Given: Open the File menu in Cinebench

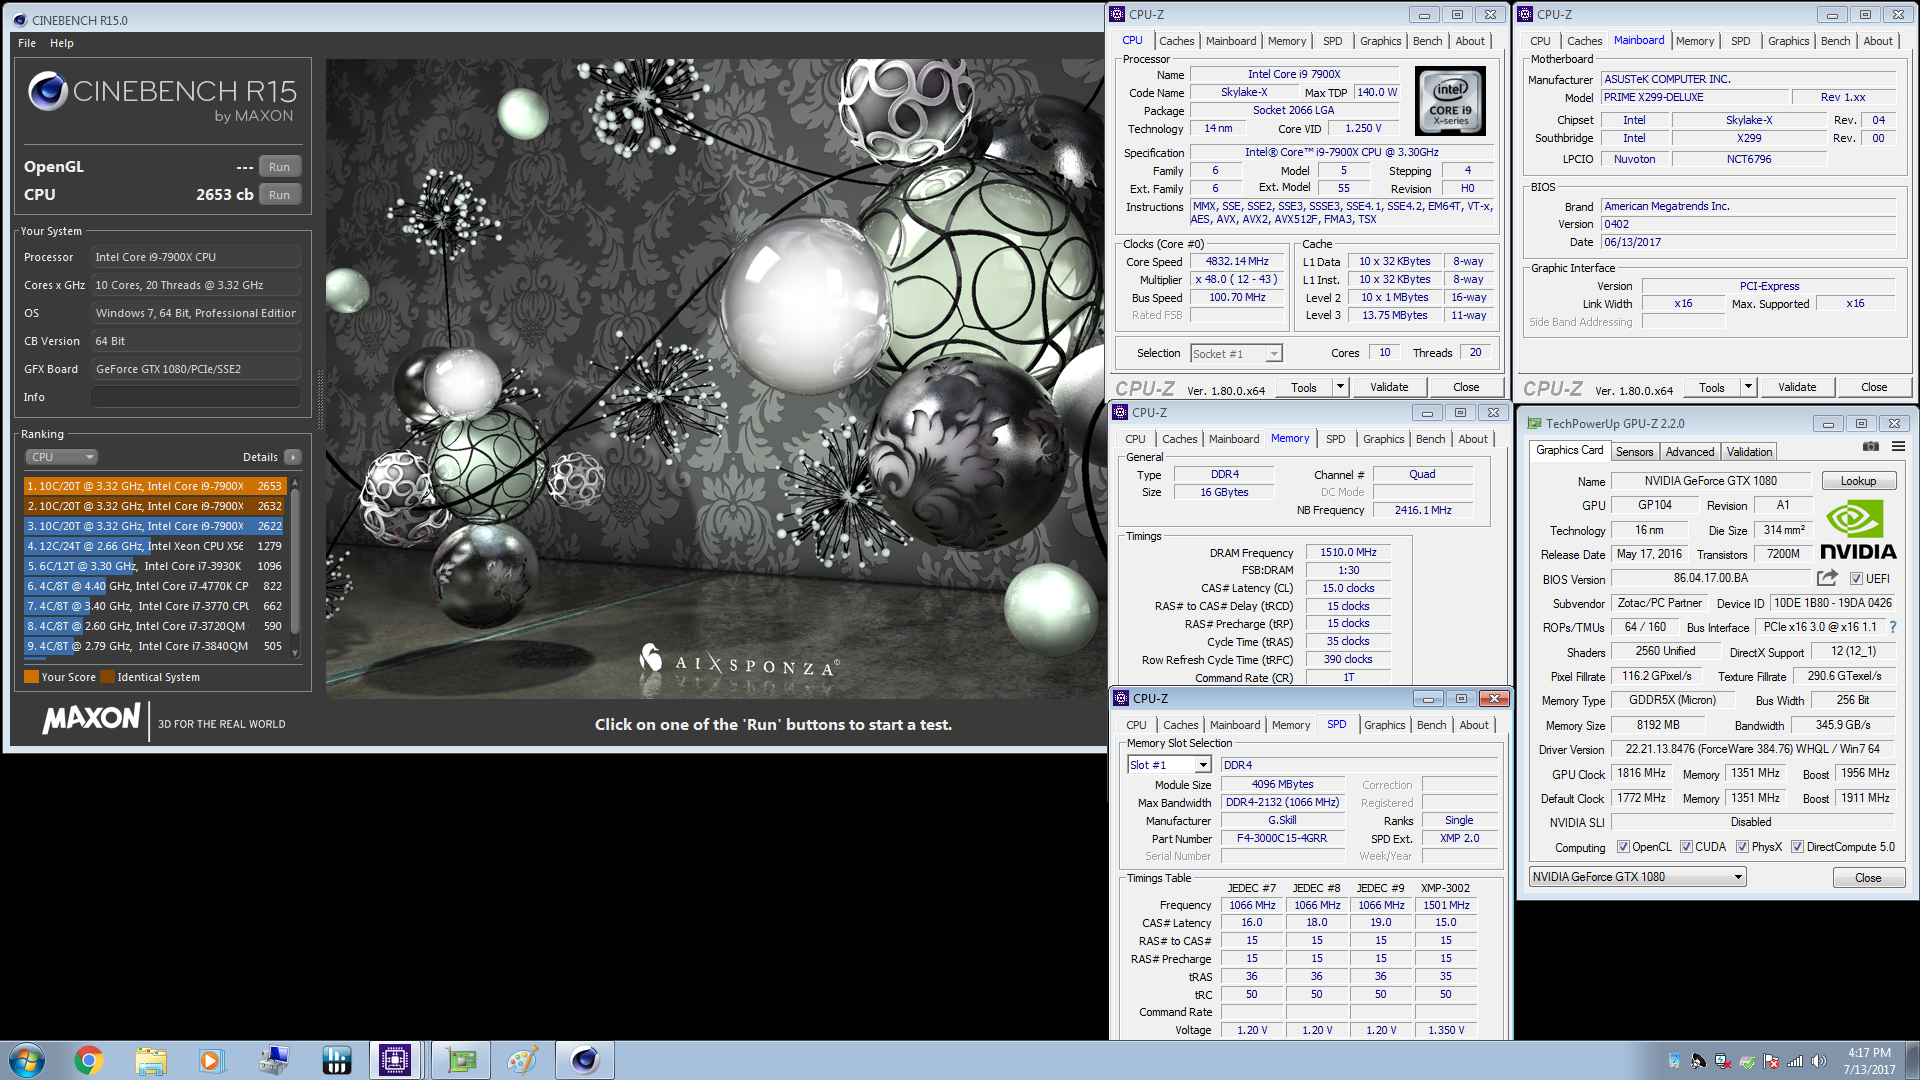Looking at the screenshot, I should pyautogui.click(x=27, y=43).
